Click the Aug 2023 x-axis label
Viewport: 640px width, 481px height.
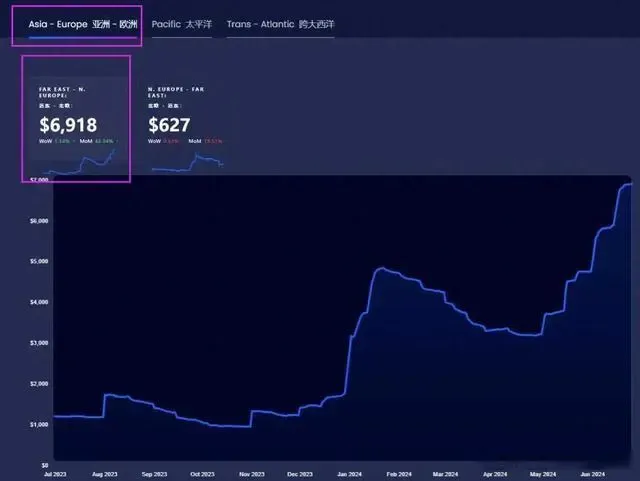click(x=104, y=474)
